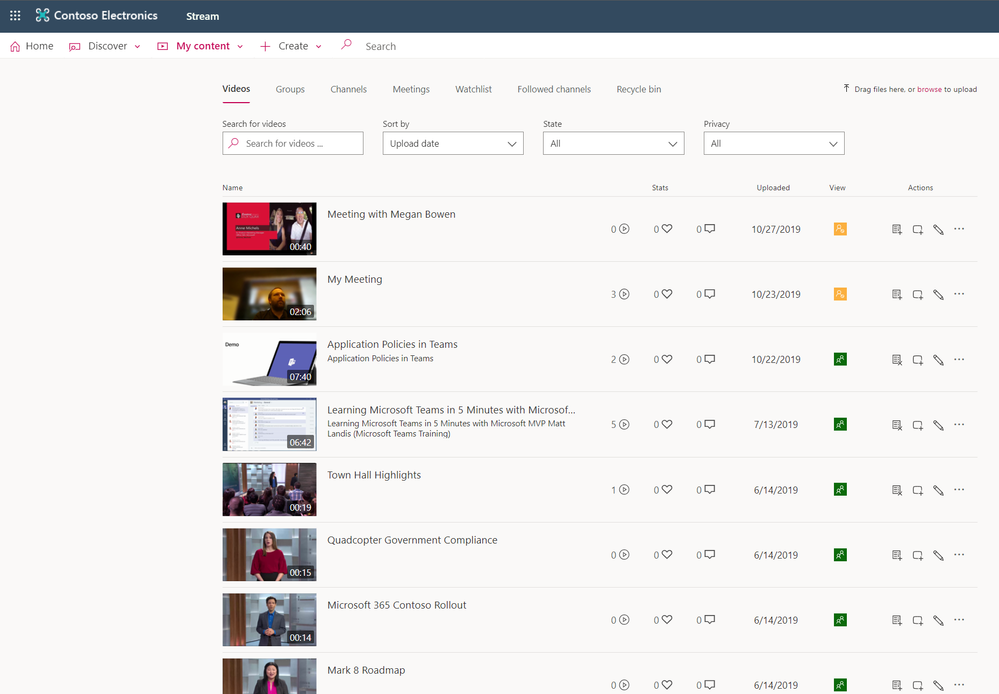Expand the Sort by Upload date dropdown
Screen dimensions: 999x694
click(x=452, y=144)
